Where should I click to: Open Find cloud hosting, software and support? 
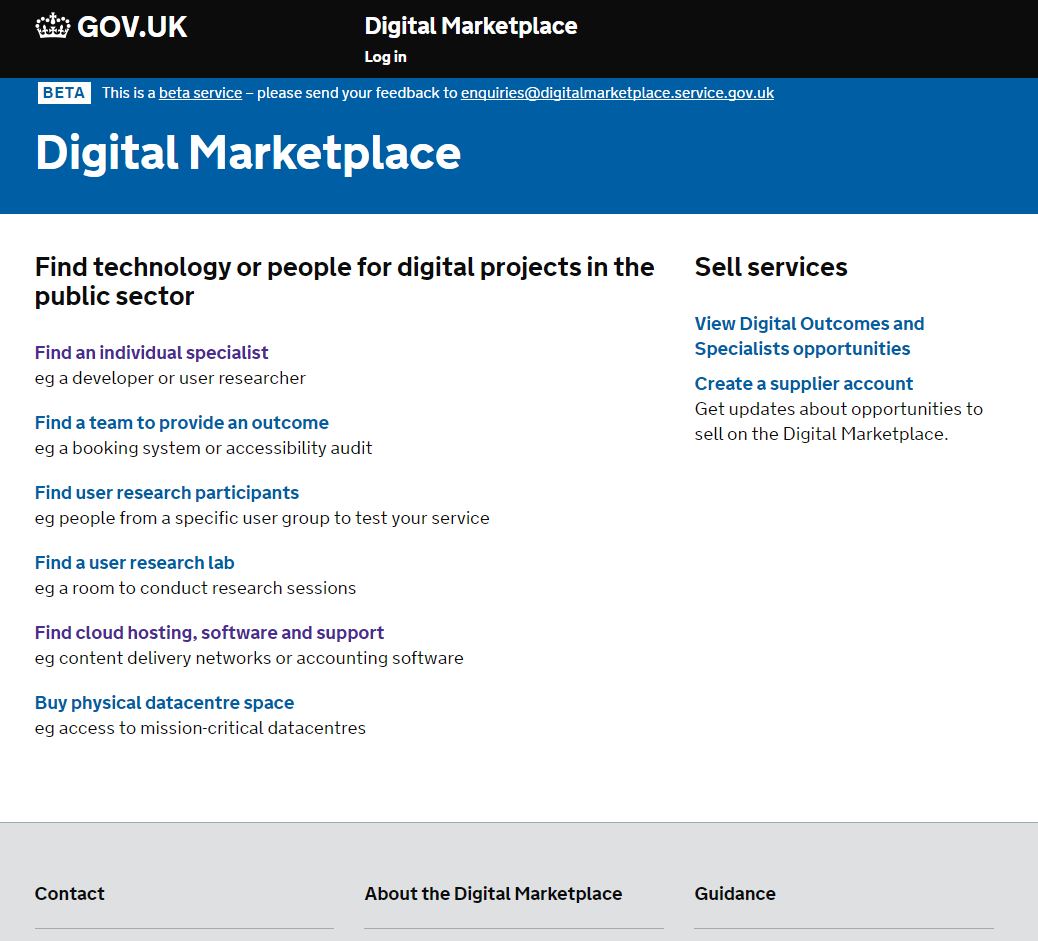(x=209, y=632)
